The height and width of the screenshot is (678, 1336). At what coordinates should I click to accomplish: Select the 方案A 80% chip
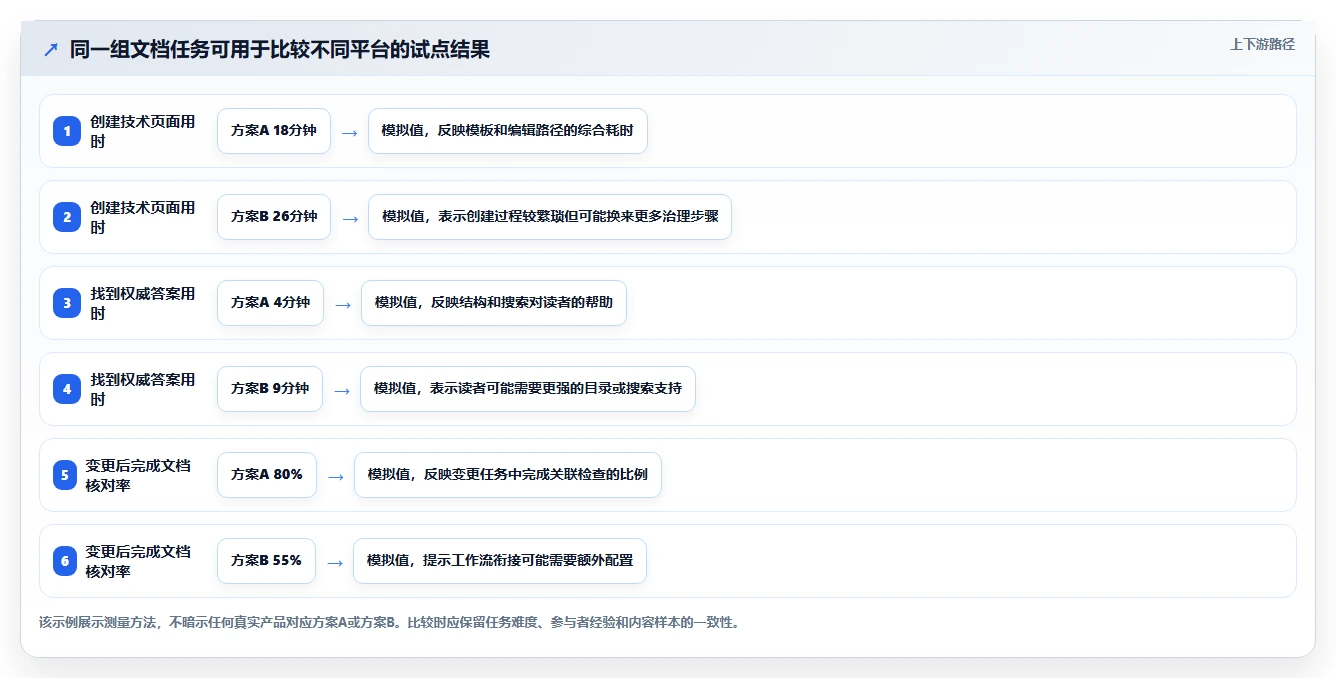coord(267,475)
